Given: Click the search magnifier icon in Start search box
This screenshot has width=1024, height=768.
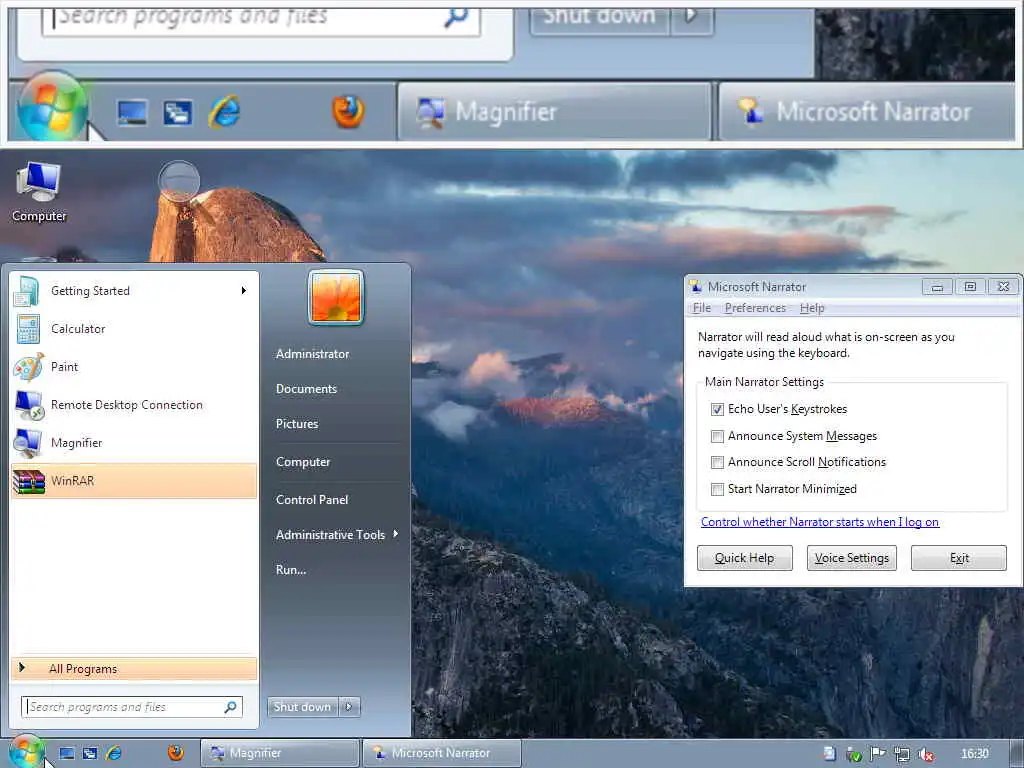Looking at the screenshot, I should click(x=231, y=707).
